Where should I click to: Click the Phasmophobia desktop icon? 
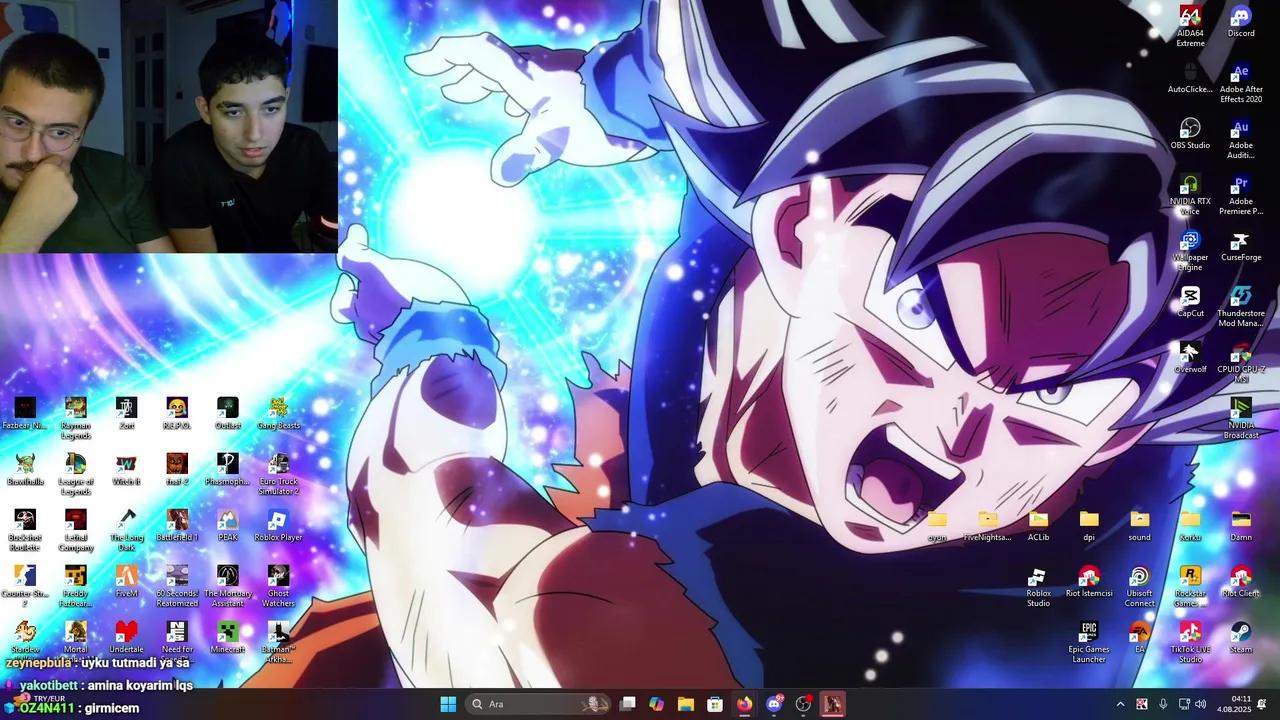point(227,470)
